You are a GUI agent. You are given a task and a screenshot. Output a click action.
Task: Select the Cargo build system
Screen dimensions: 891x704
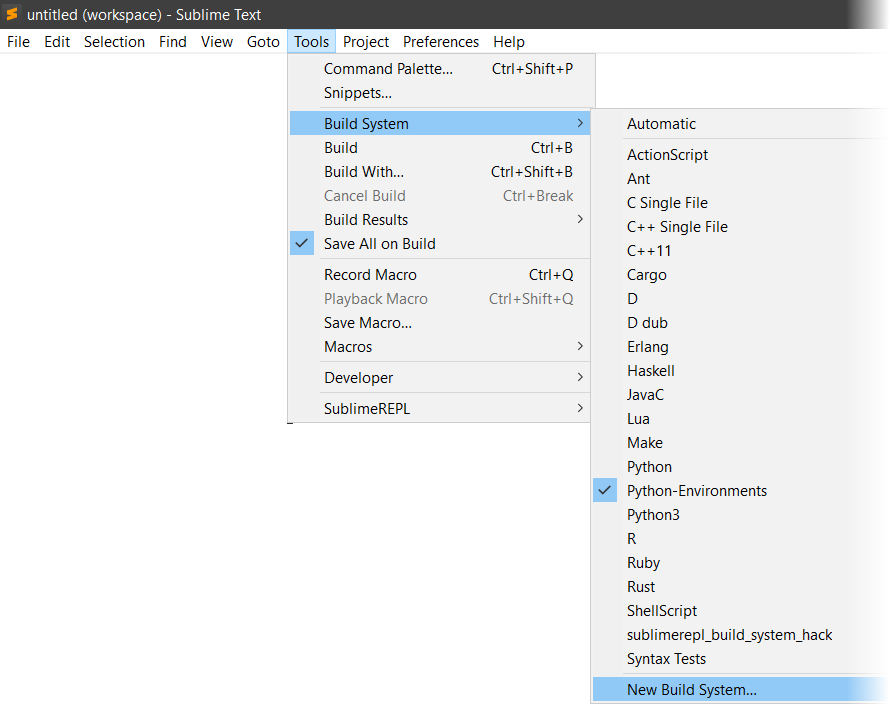click(x=646, y=274)
